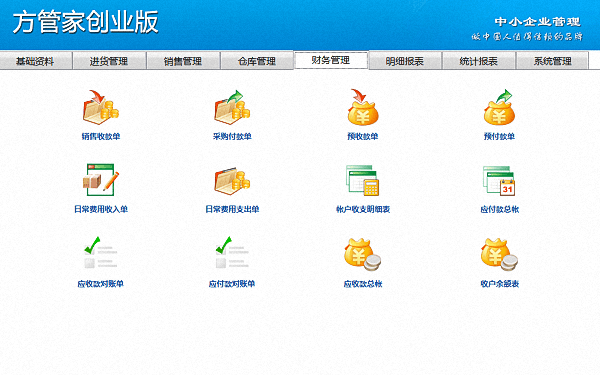Click the 预收款单 money bag icon
Image resolution: width=600 pixels, height=375 pixels.
[x=363, y=108]
